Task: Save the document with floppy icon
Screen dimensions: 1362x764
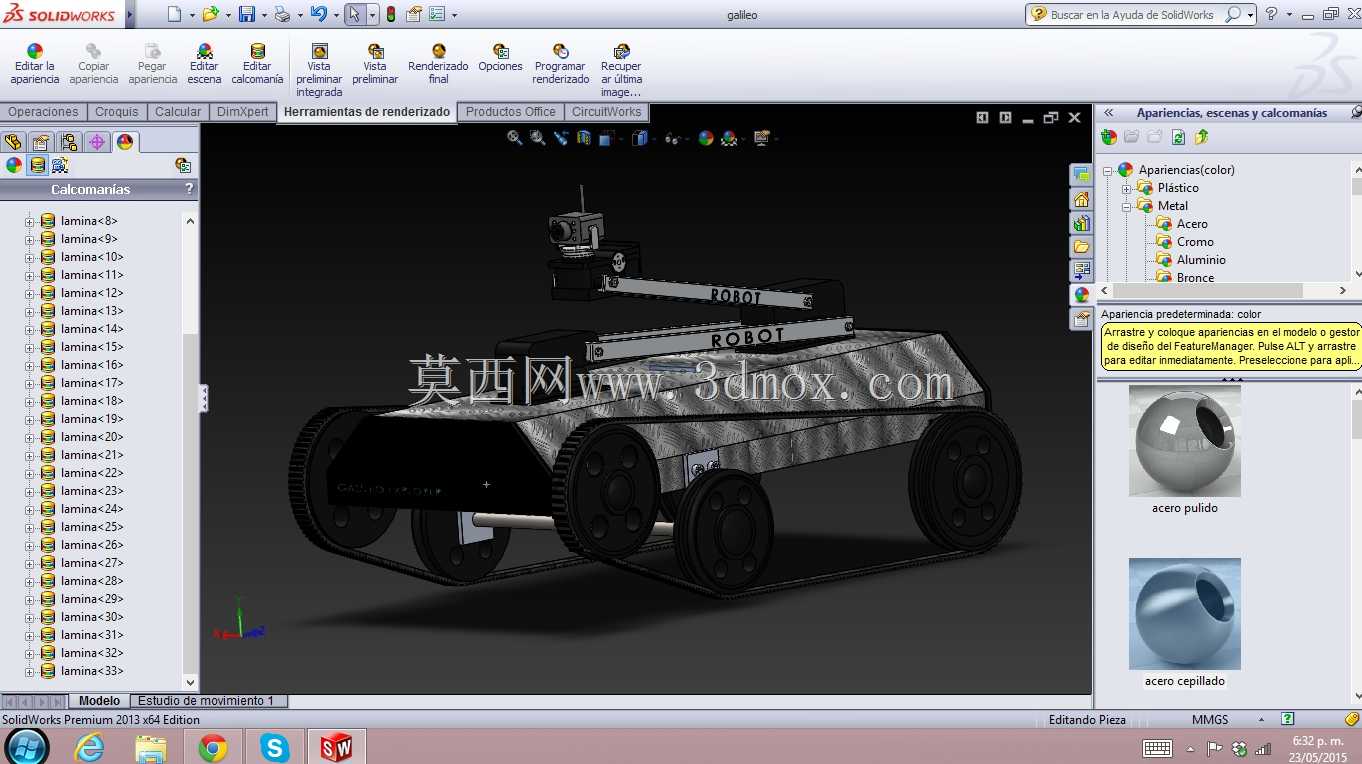Action: 246,14
